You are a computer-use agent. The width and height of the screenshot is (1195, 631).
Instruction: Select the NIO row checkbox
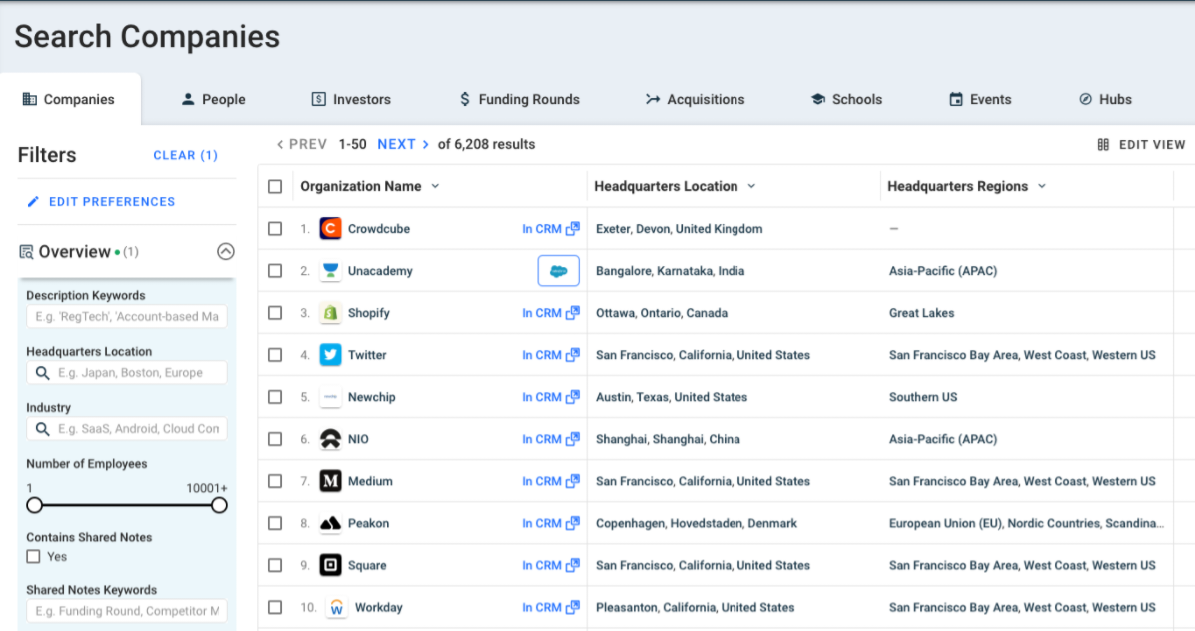[275, 439]
